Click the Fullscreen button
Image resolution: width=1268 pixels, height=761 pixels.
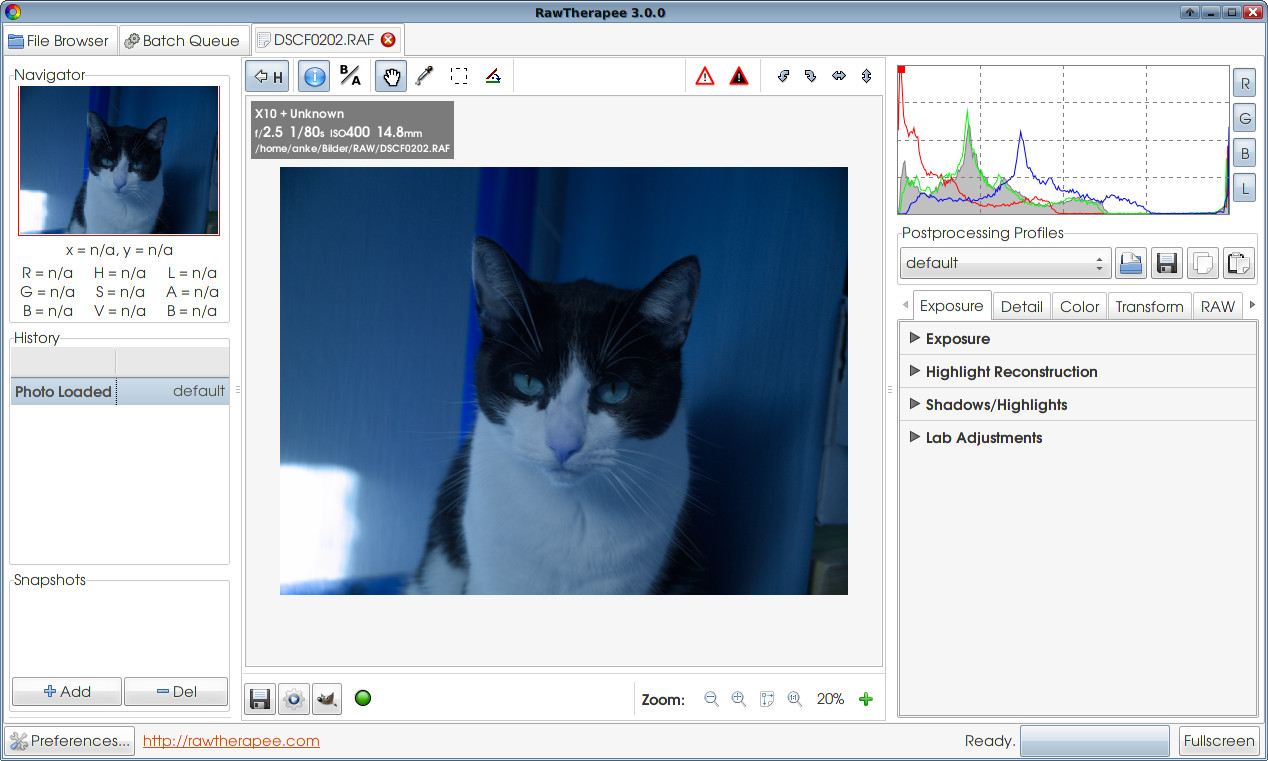pyautogui.click(x=1218, y=741)
